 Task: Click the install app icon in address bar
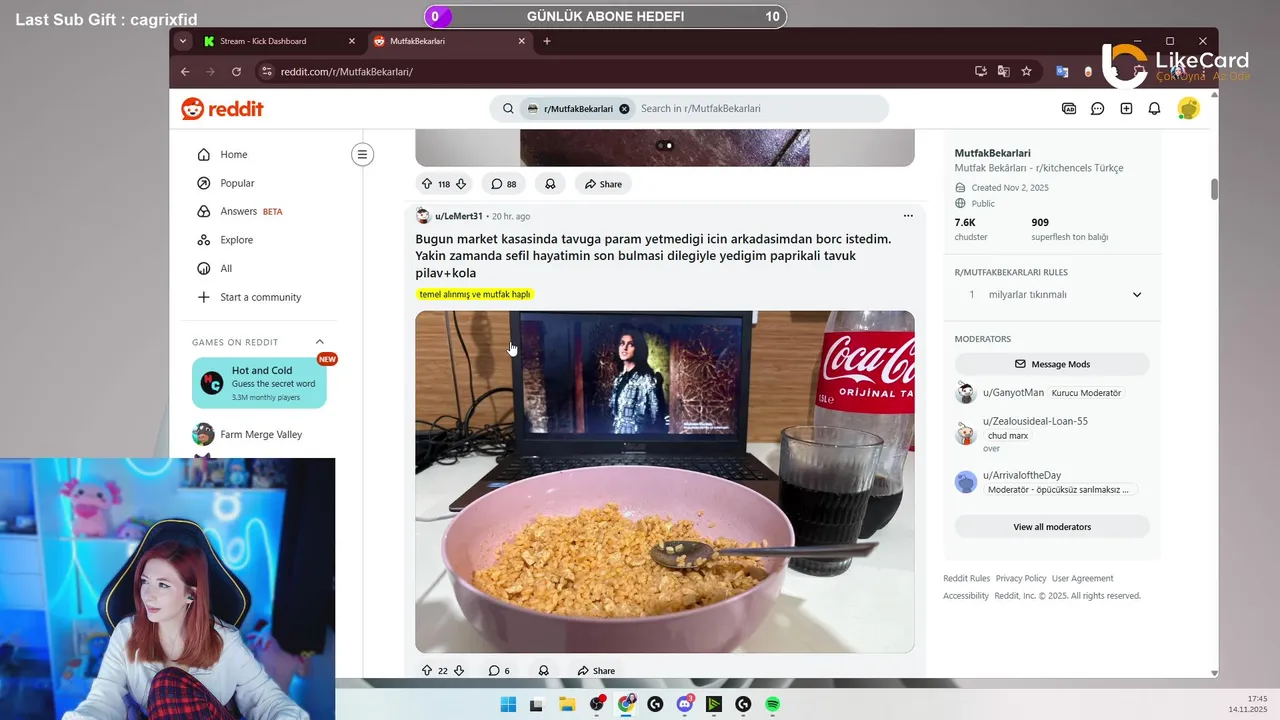pyautogui.click(x=981, y=72)
